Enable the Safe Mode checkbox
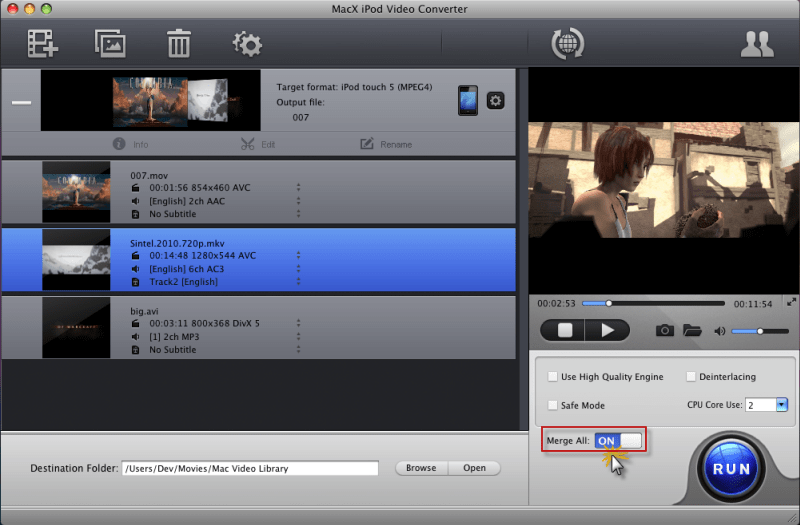Viewport: 800px width, 525px height. (x=552, y=405)
